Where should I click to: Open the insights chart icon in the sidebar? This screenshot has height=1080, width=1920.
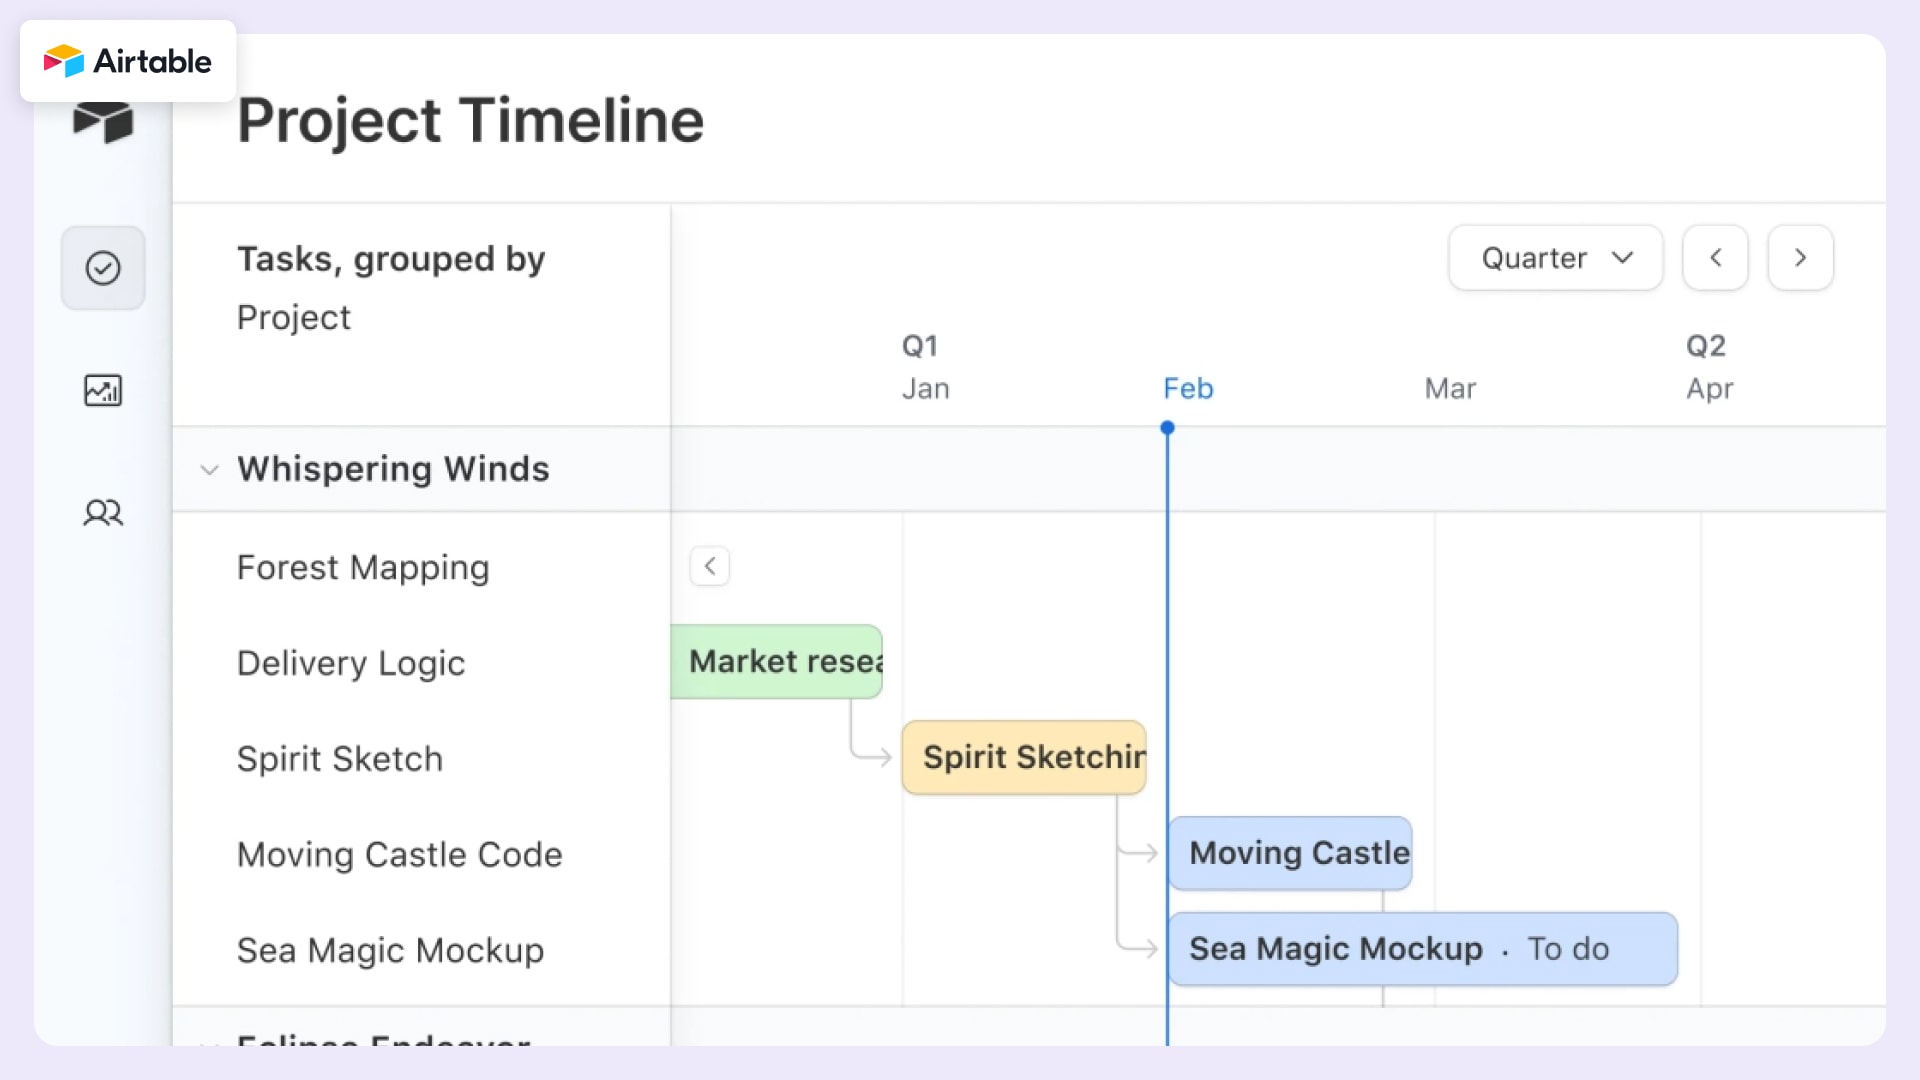click(x=102, y=390)
